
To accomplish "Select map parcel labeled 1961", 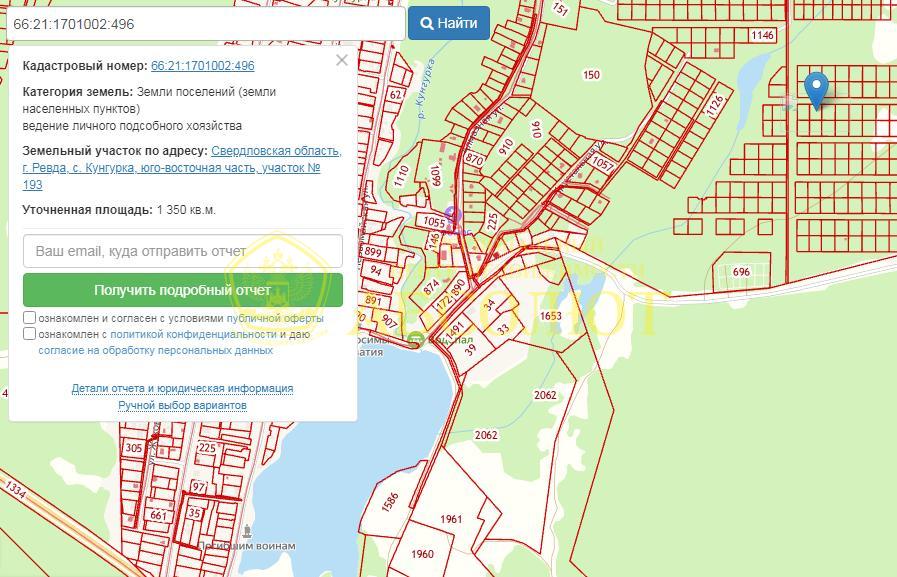I will (451, 519).
